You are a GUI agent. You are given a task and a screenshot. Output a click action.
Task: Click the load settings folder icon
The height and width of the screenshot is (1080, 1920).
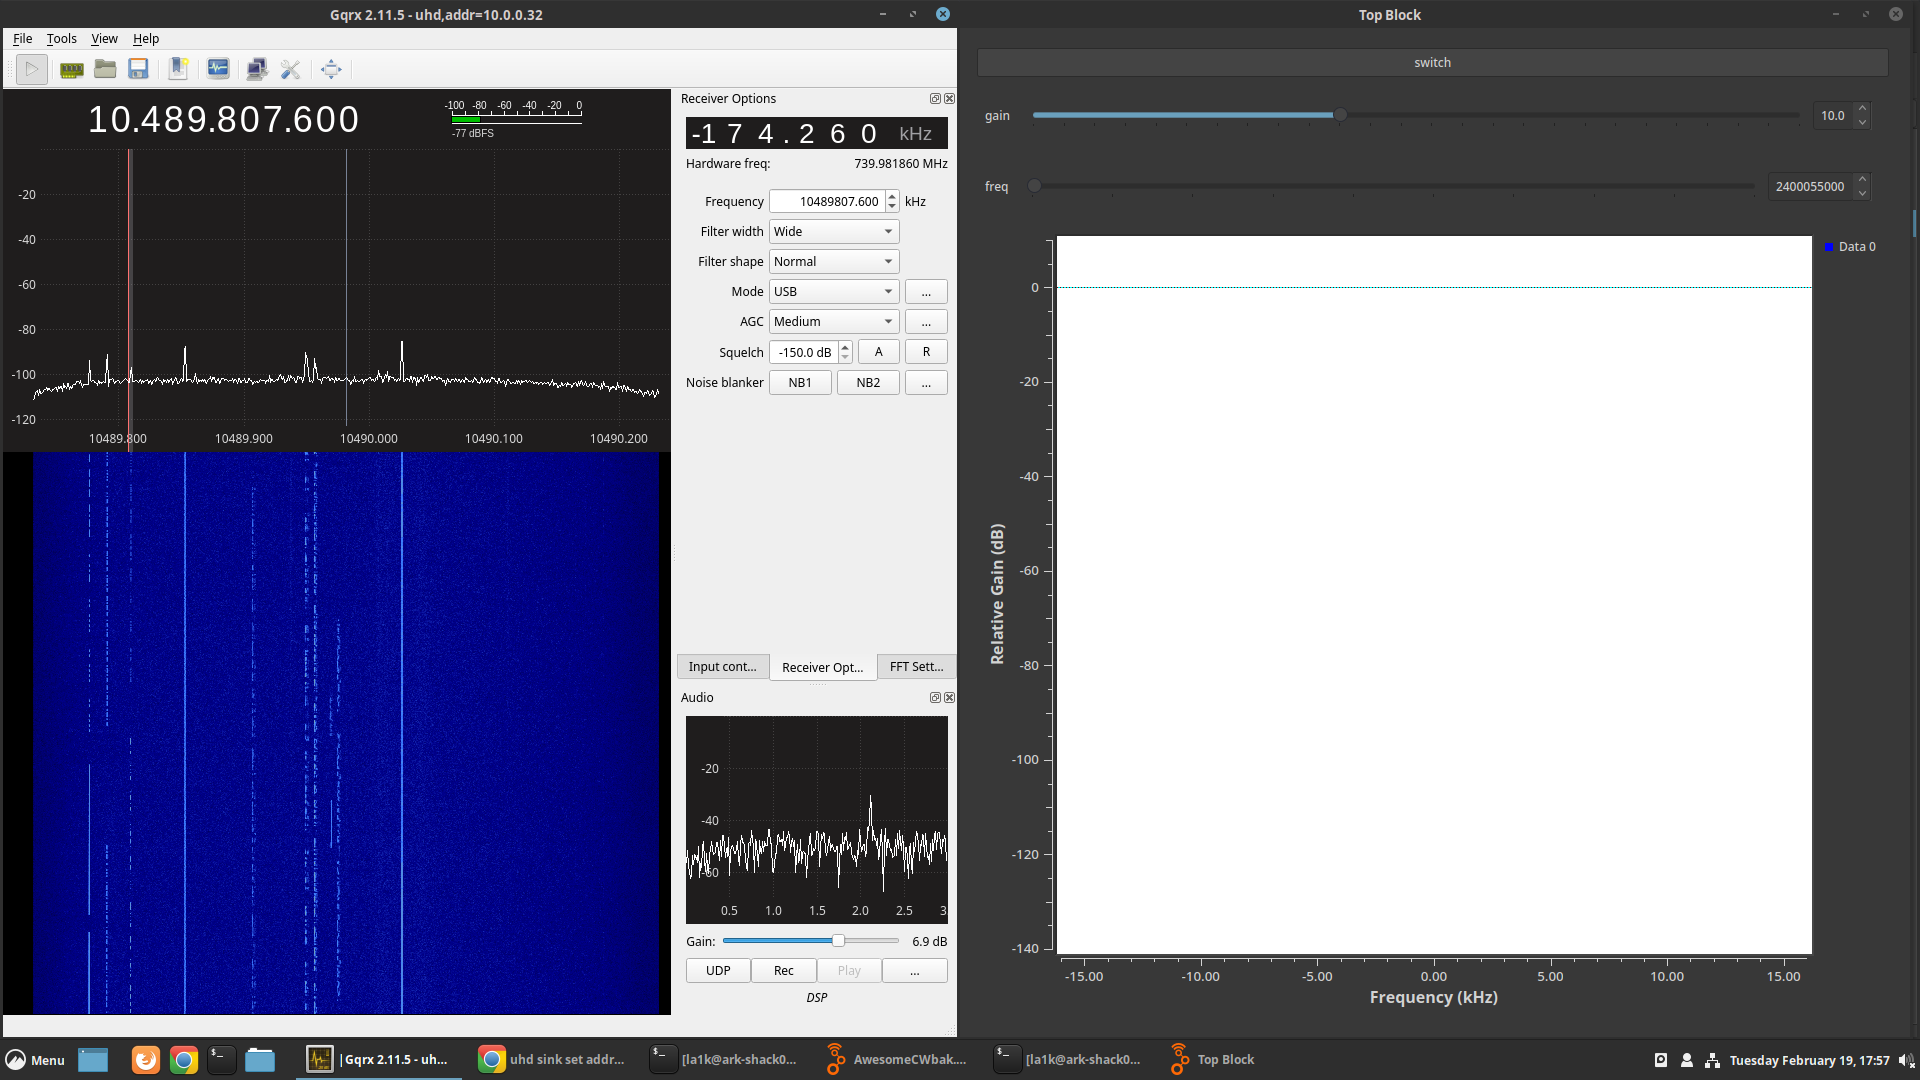(105, 69)
